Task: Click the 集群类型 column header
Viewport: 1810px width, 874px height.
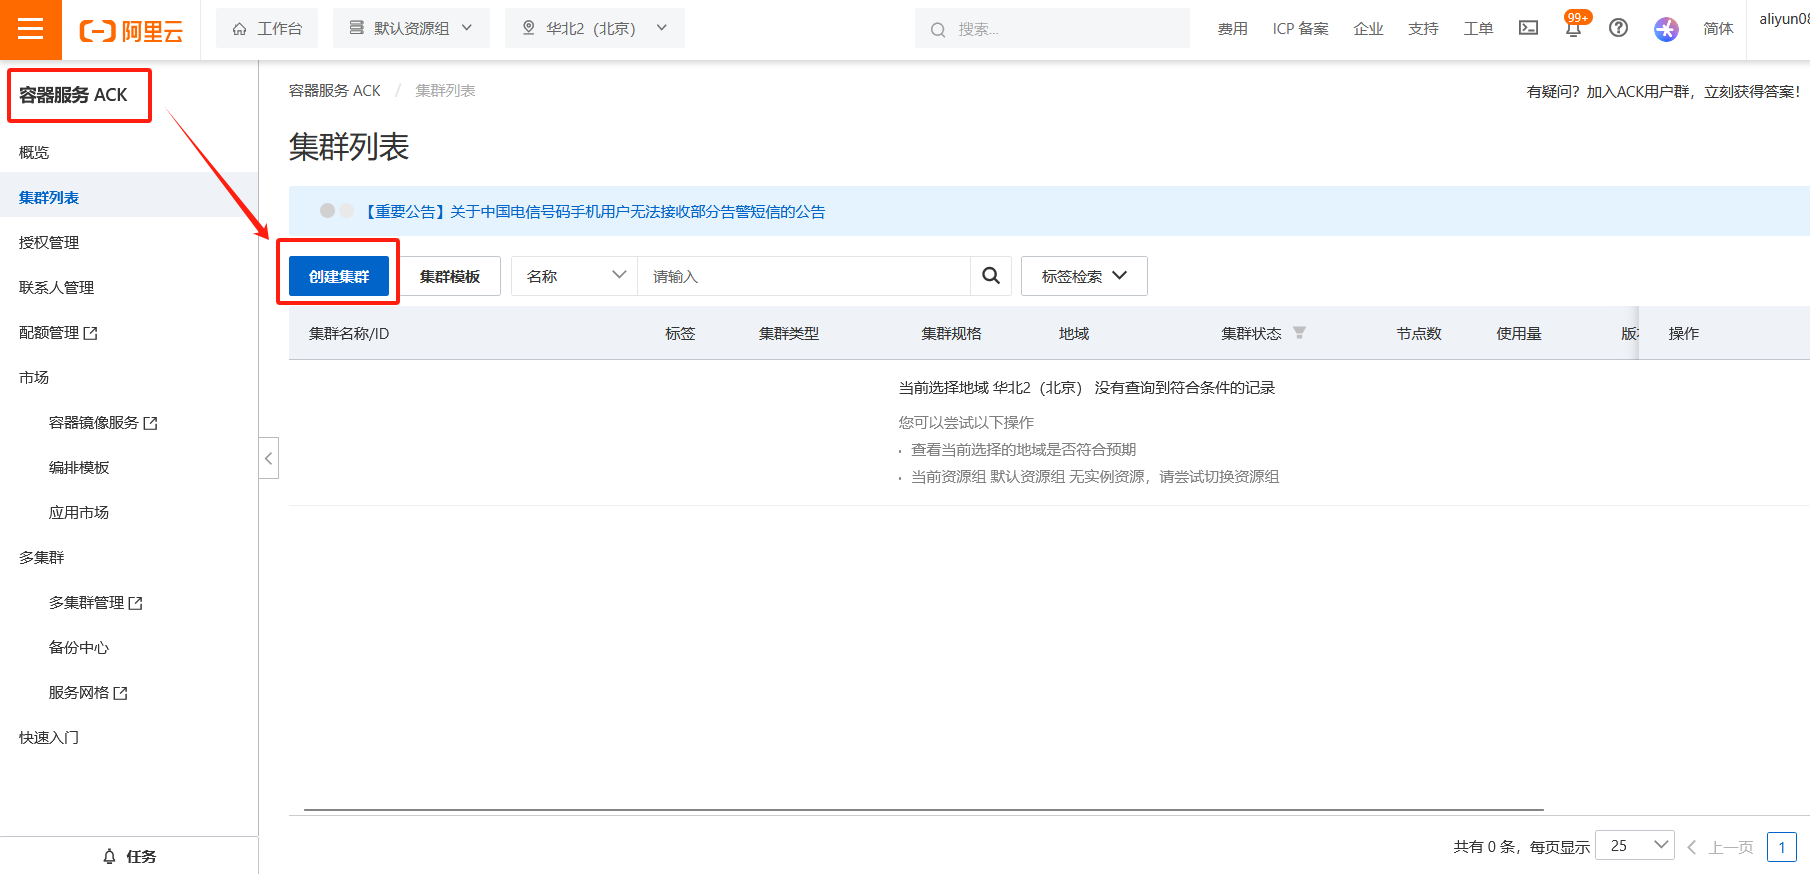Action: pos(788,333)
